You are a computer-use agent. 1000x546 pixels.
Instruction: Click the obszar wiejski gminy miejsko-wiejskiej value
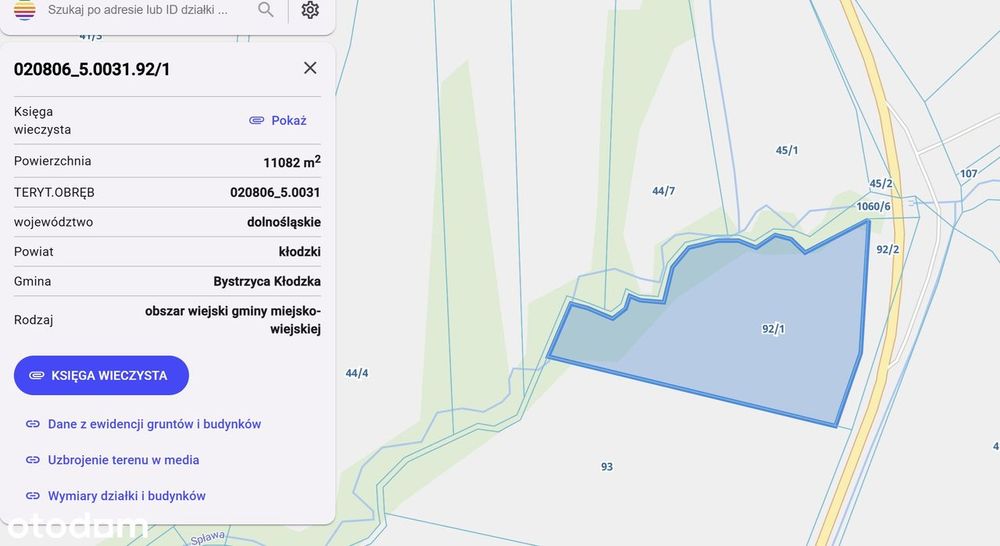point(233,320)
